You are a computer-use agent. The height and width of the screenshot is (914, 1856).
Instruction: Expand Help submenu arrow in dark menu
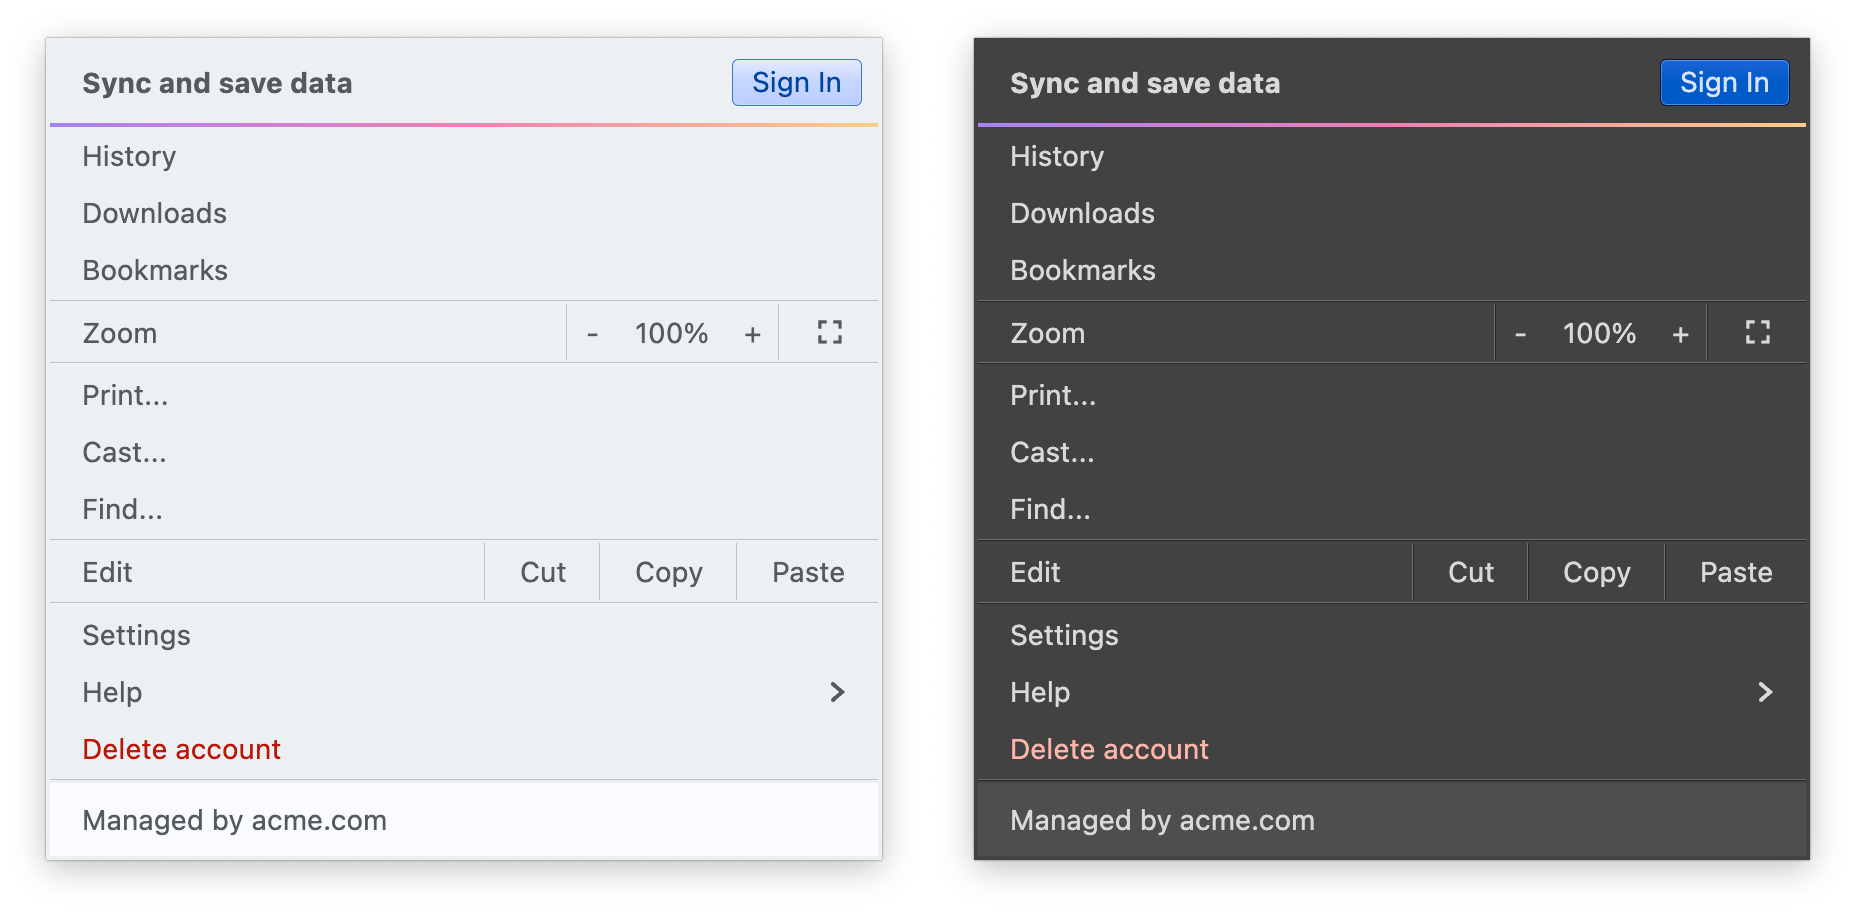click(1765, 692)
